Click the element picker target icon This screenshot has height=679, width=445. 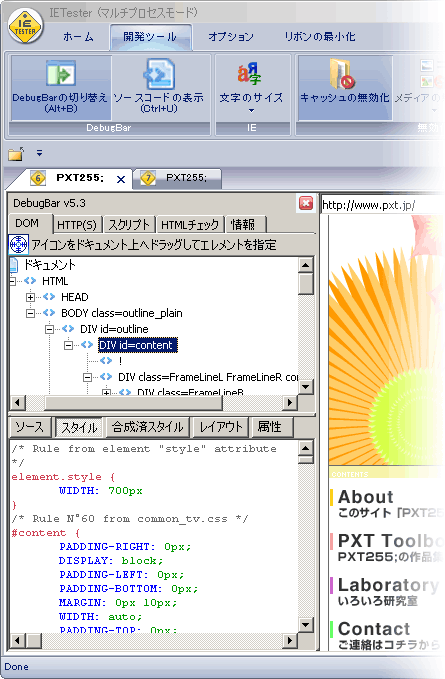coord(18,245)
